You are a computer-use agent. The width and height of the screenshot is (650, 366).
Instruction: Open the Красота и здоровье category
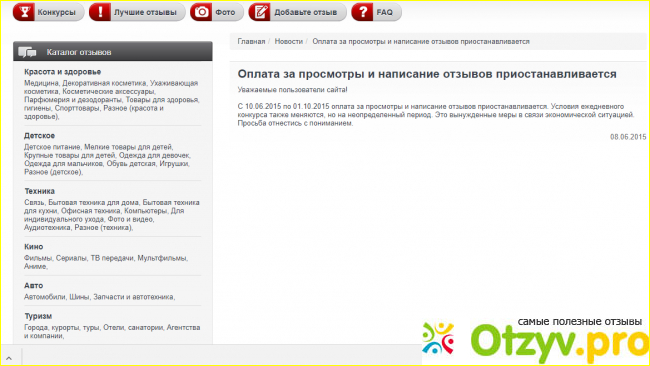point(63,72)
